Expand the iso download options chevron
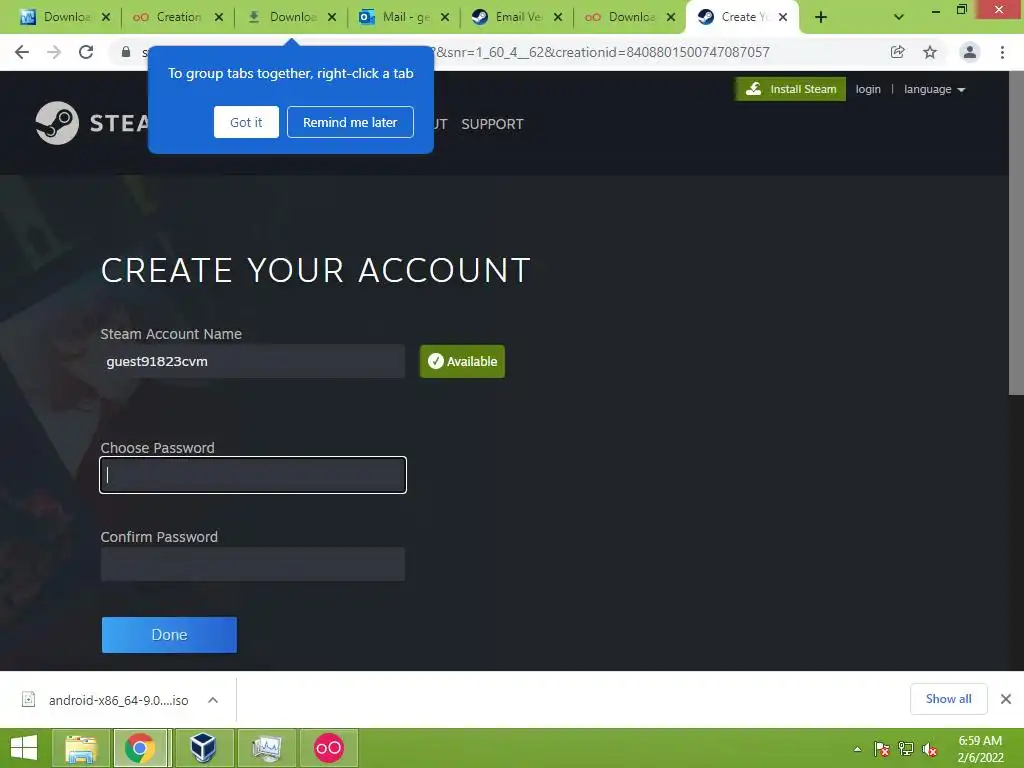 coord(213,700)
